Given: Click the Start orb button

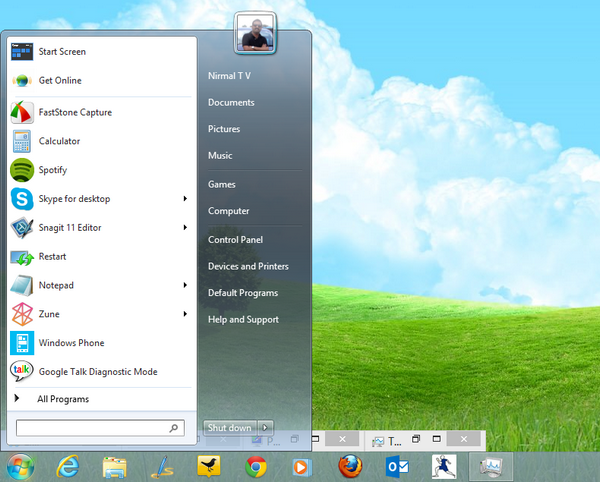Looking at the screenshot, I should pyautogui.click(x=21, y=467).
